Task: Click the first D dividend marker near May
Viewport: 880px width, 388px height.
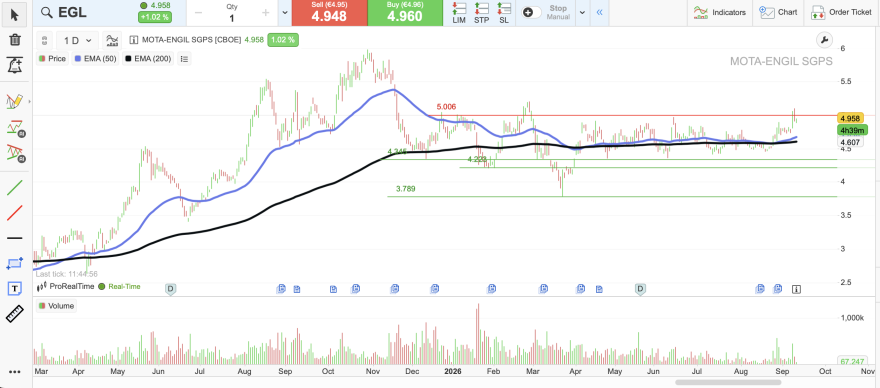Action: pyautogui.click(x=171, y=289)
